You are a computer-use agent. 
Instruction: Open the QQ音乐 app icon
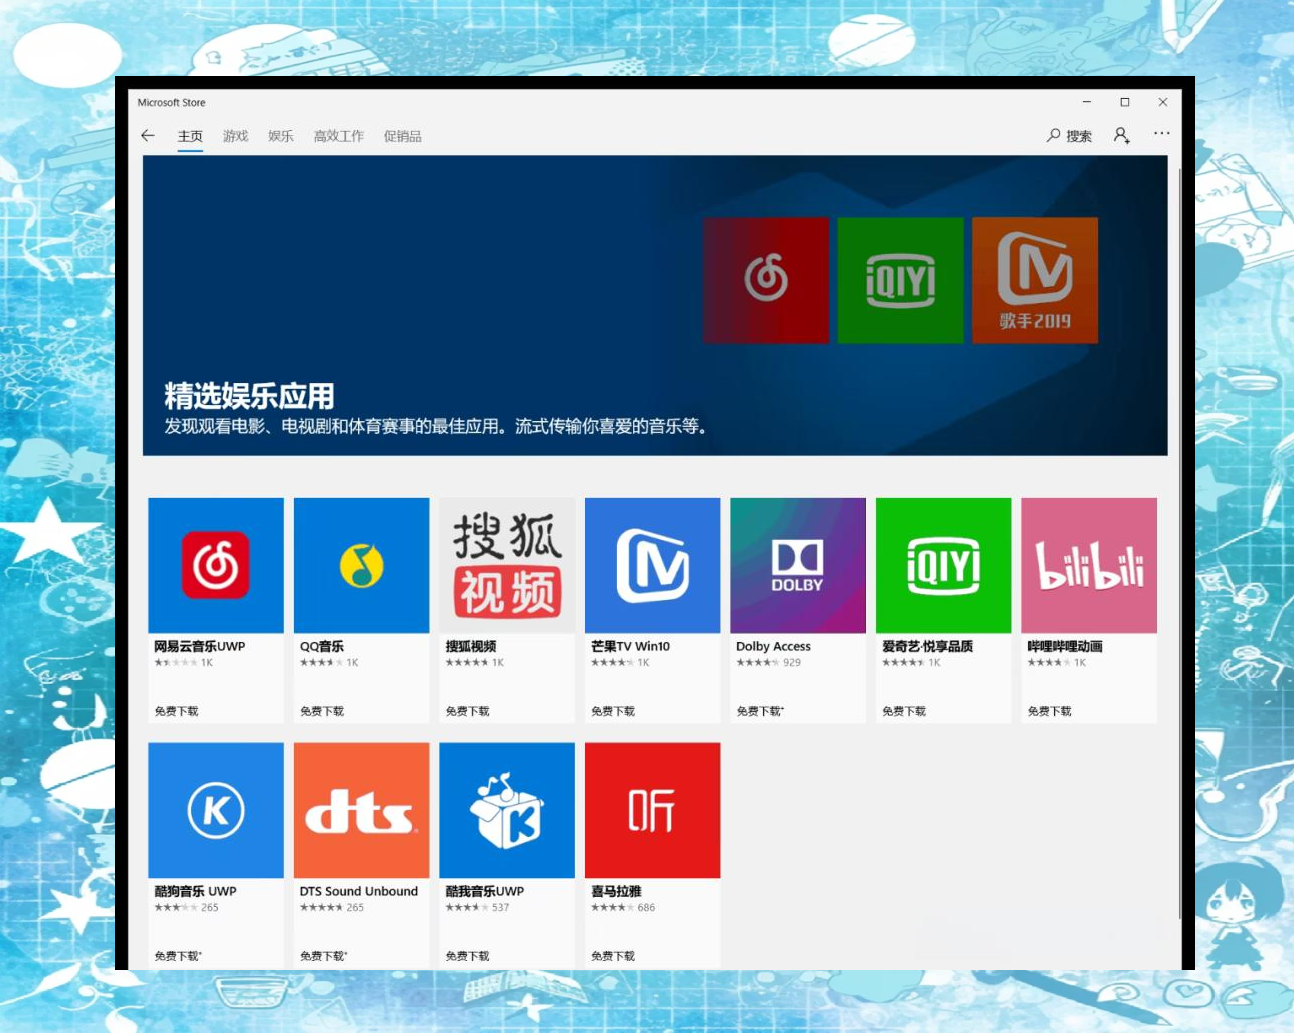(x=362, y=565)
